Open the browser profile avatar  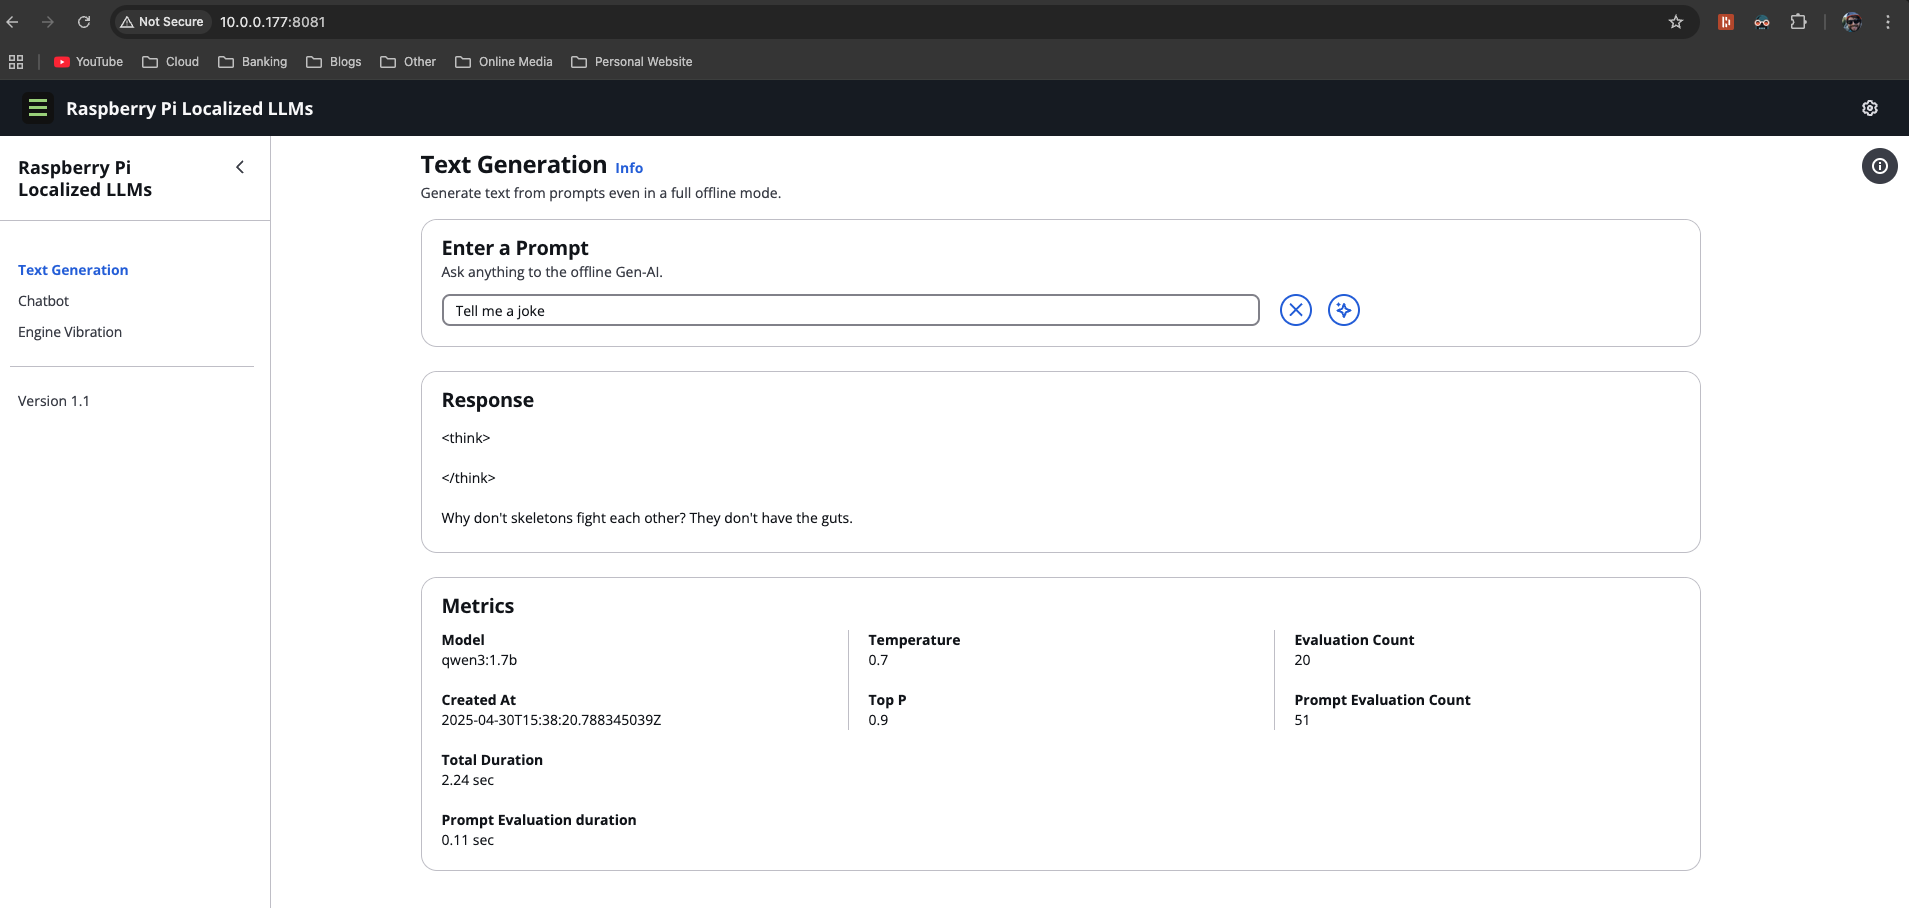pos(1852,22)
